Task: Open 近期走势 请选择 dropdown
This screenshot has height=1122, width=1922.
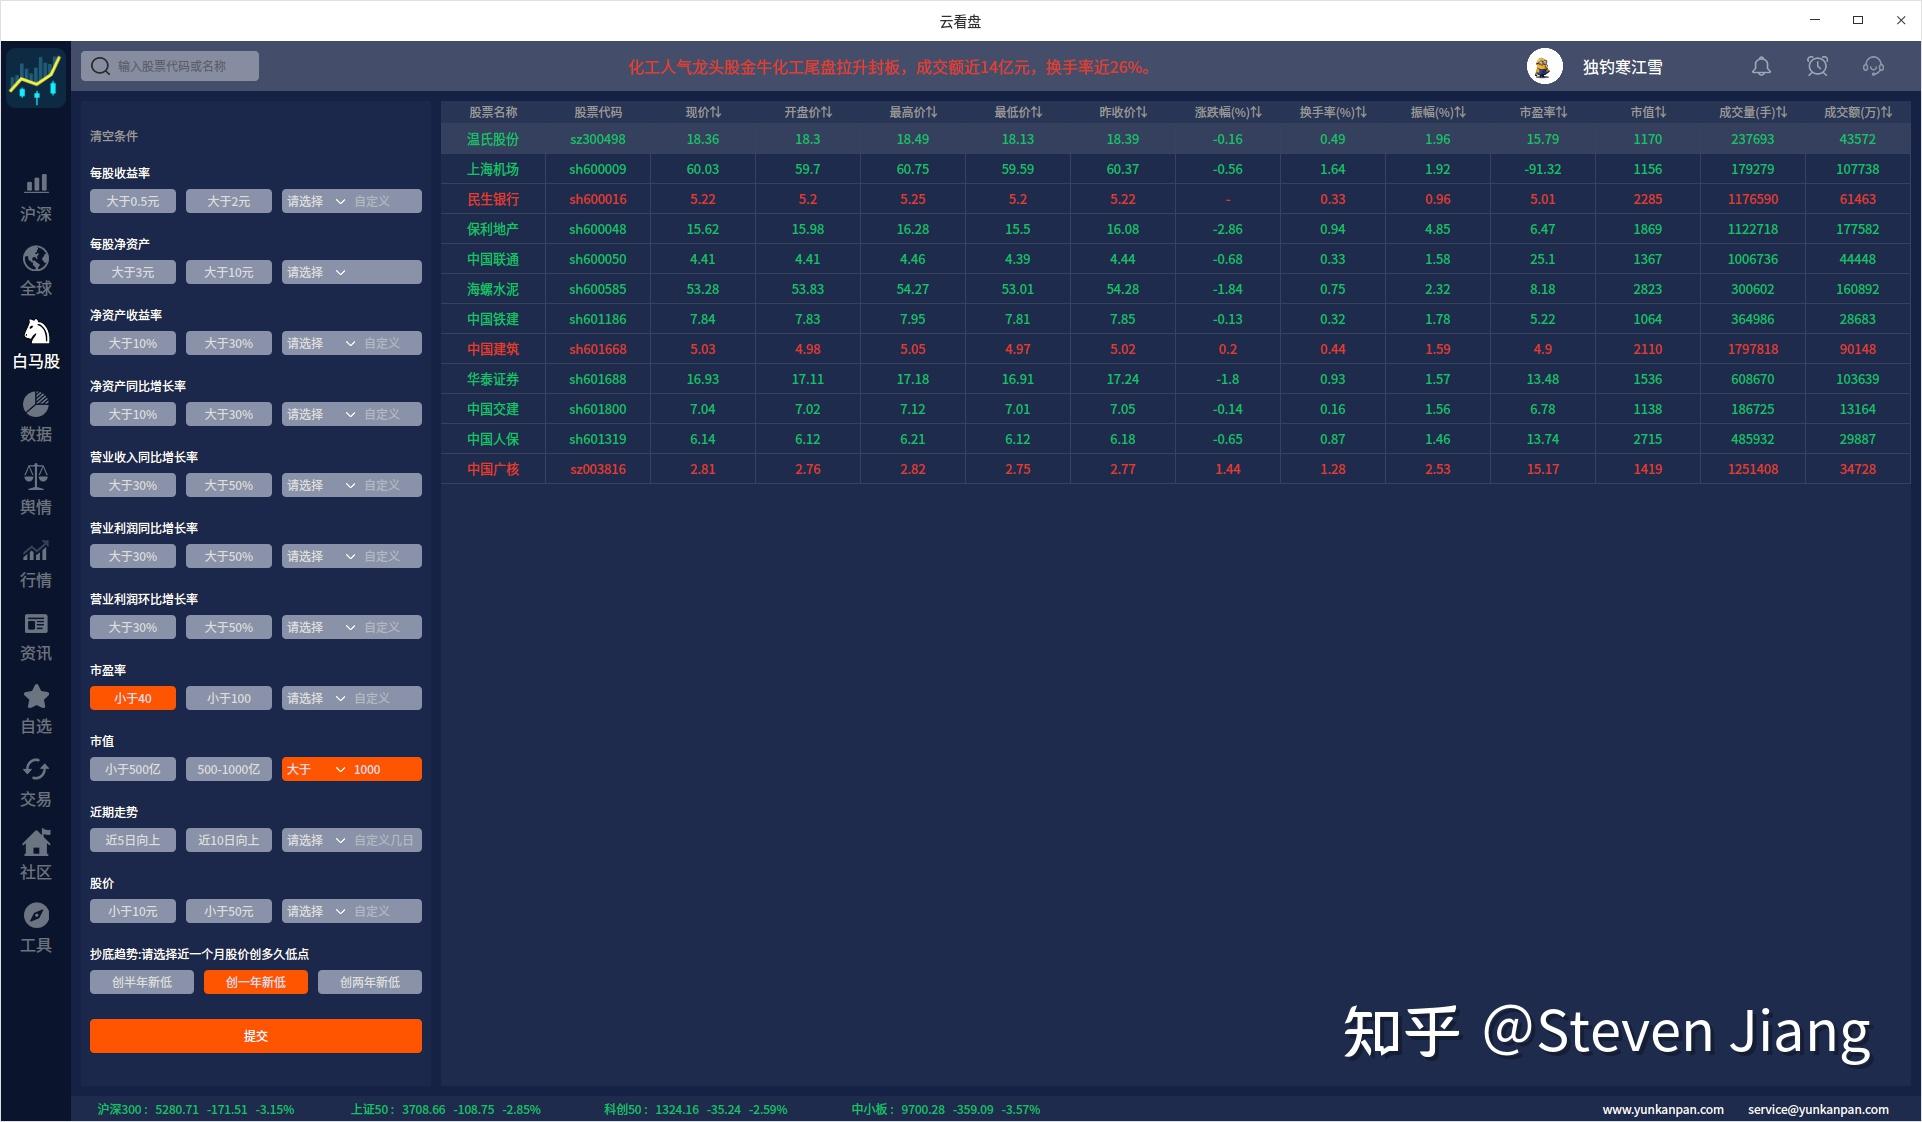Action: click(x=316, y=840)
